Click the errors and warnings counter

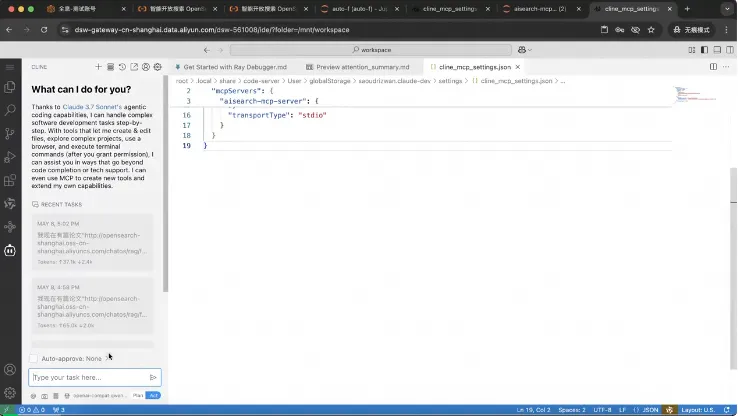[x=32, y=410]
